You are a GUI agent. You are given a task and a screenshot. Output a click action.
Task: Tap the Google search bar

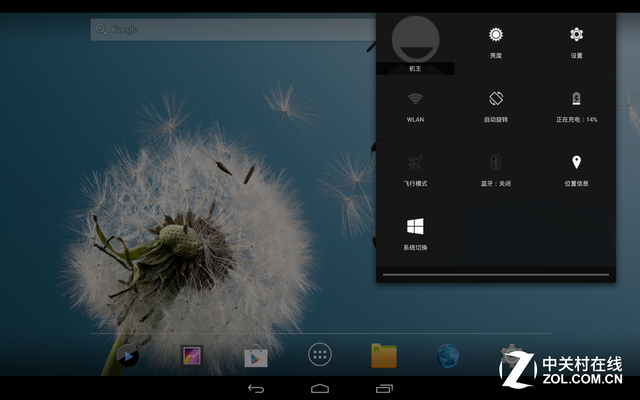coord(232,30)
